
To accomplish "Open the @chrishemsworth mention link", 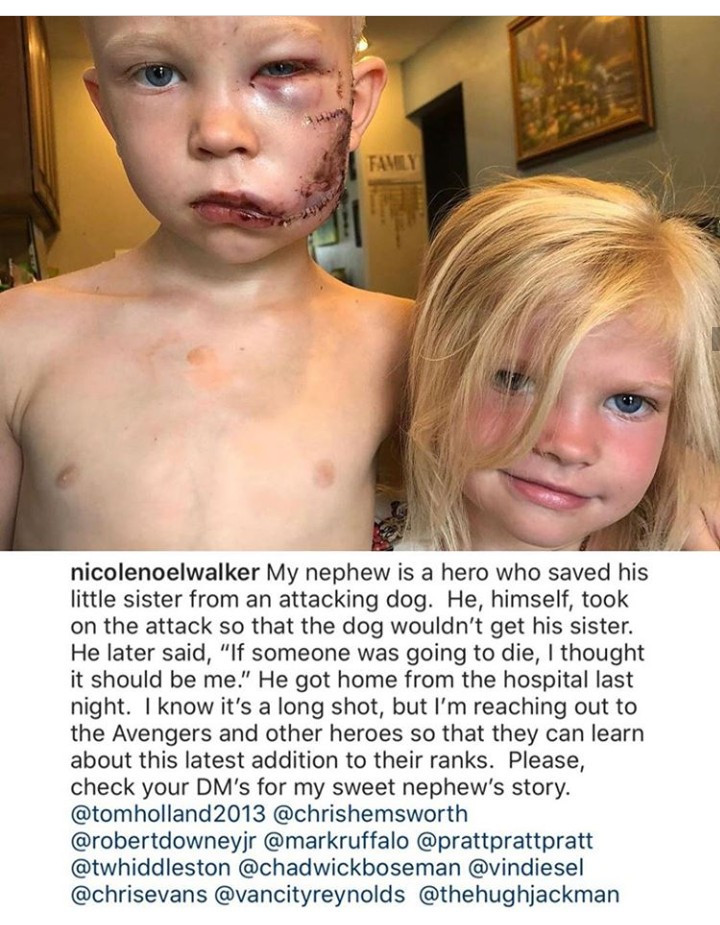I will (x=371, y=814).
